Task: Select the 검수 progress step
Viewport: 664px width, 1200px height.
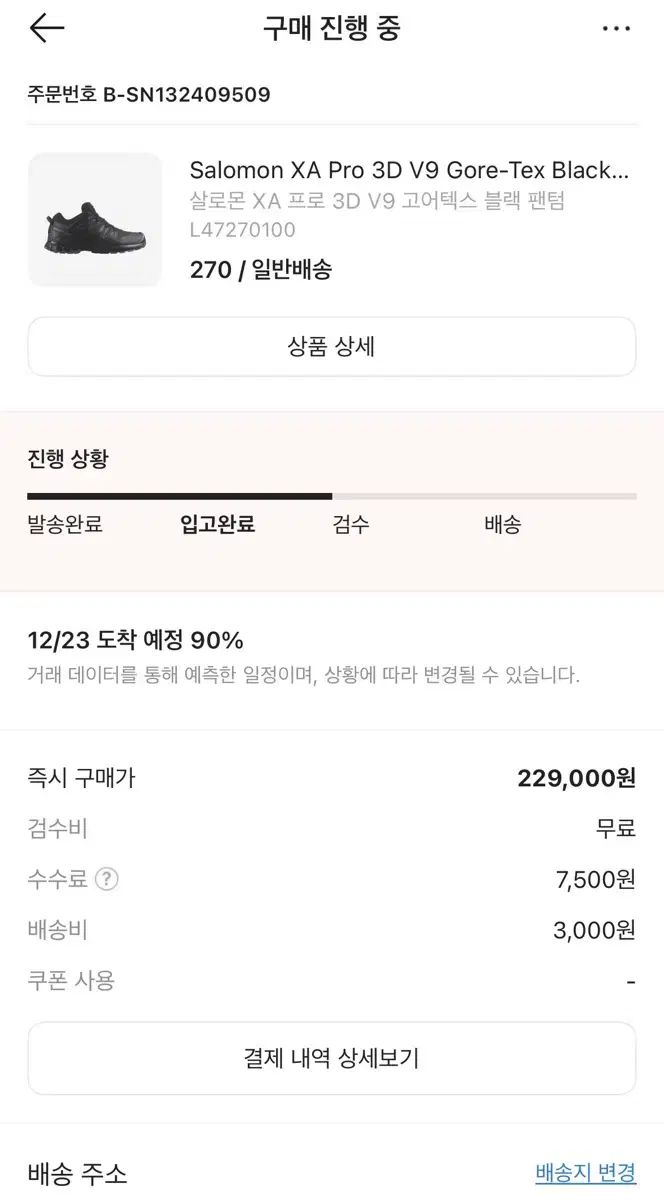Action: pos(350,524)
